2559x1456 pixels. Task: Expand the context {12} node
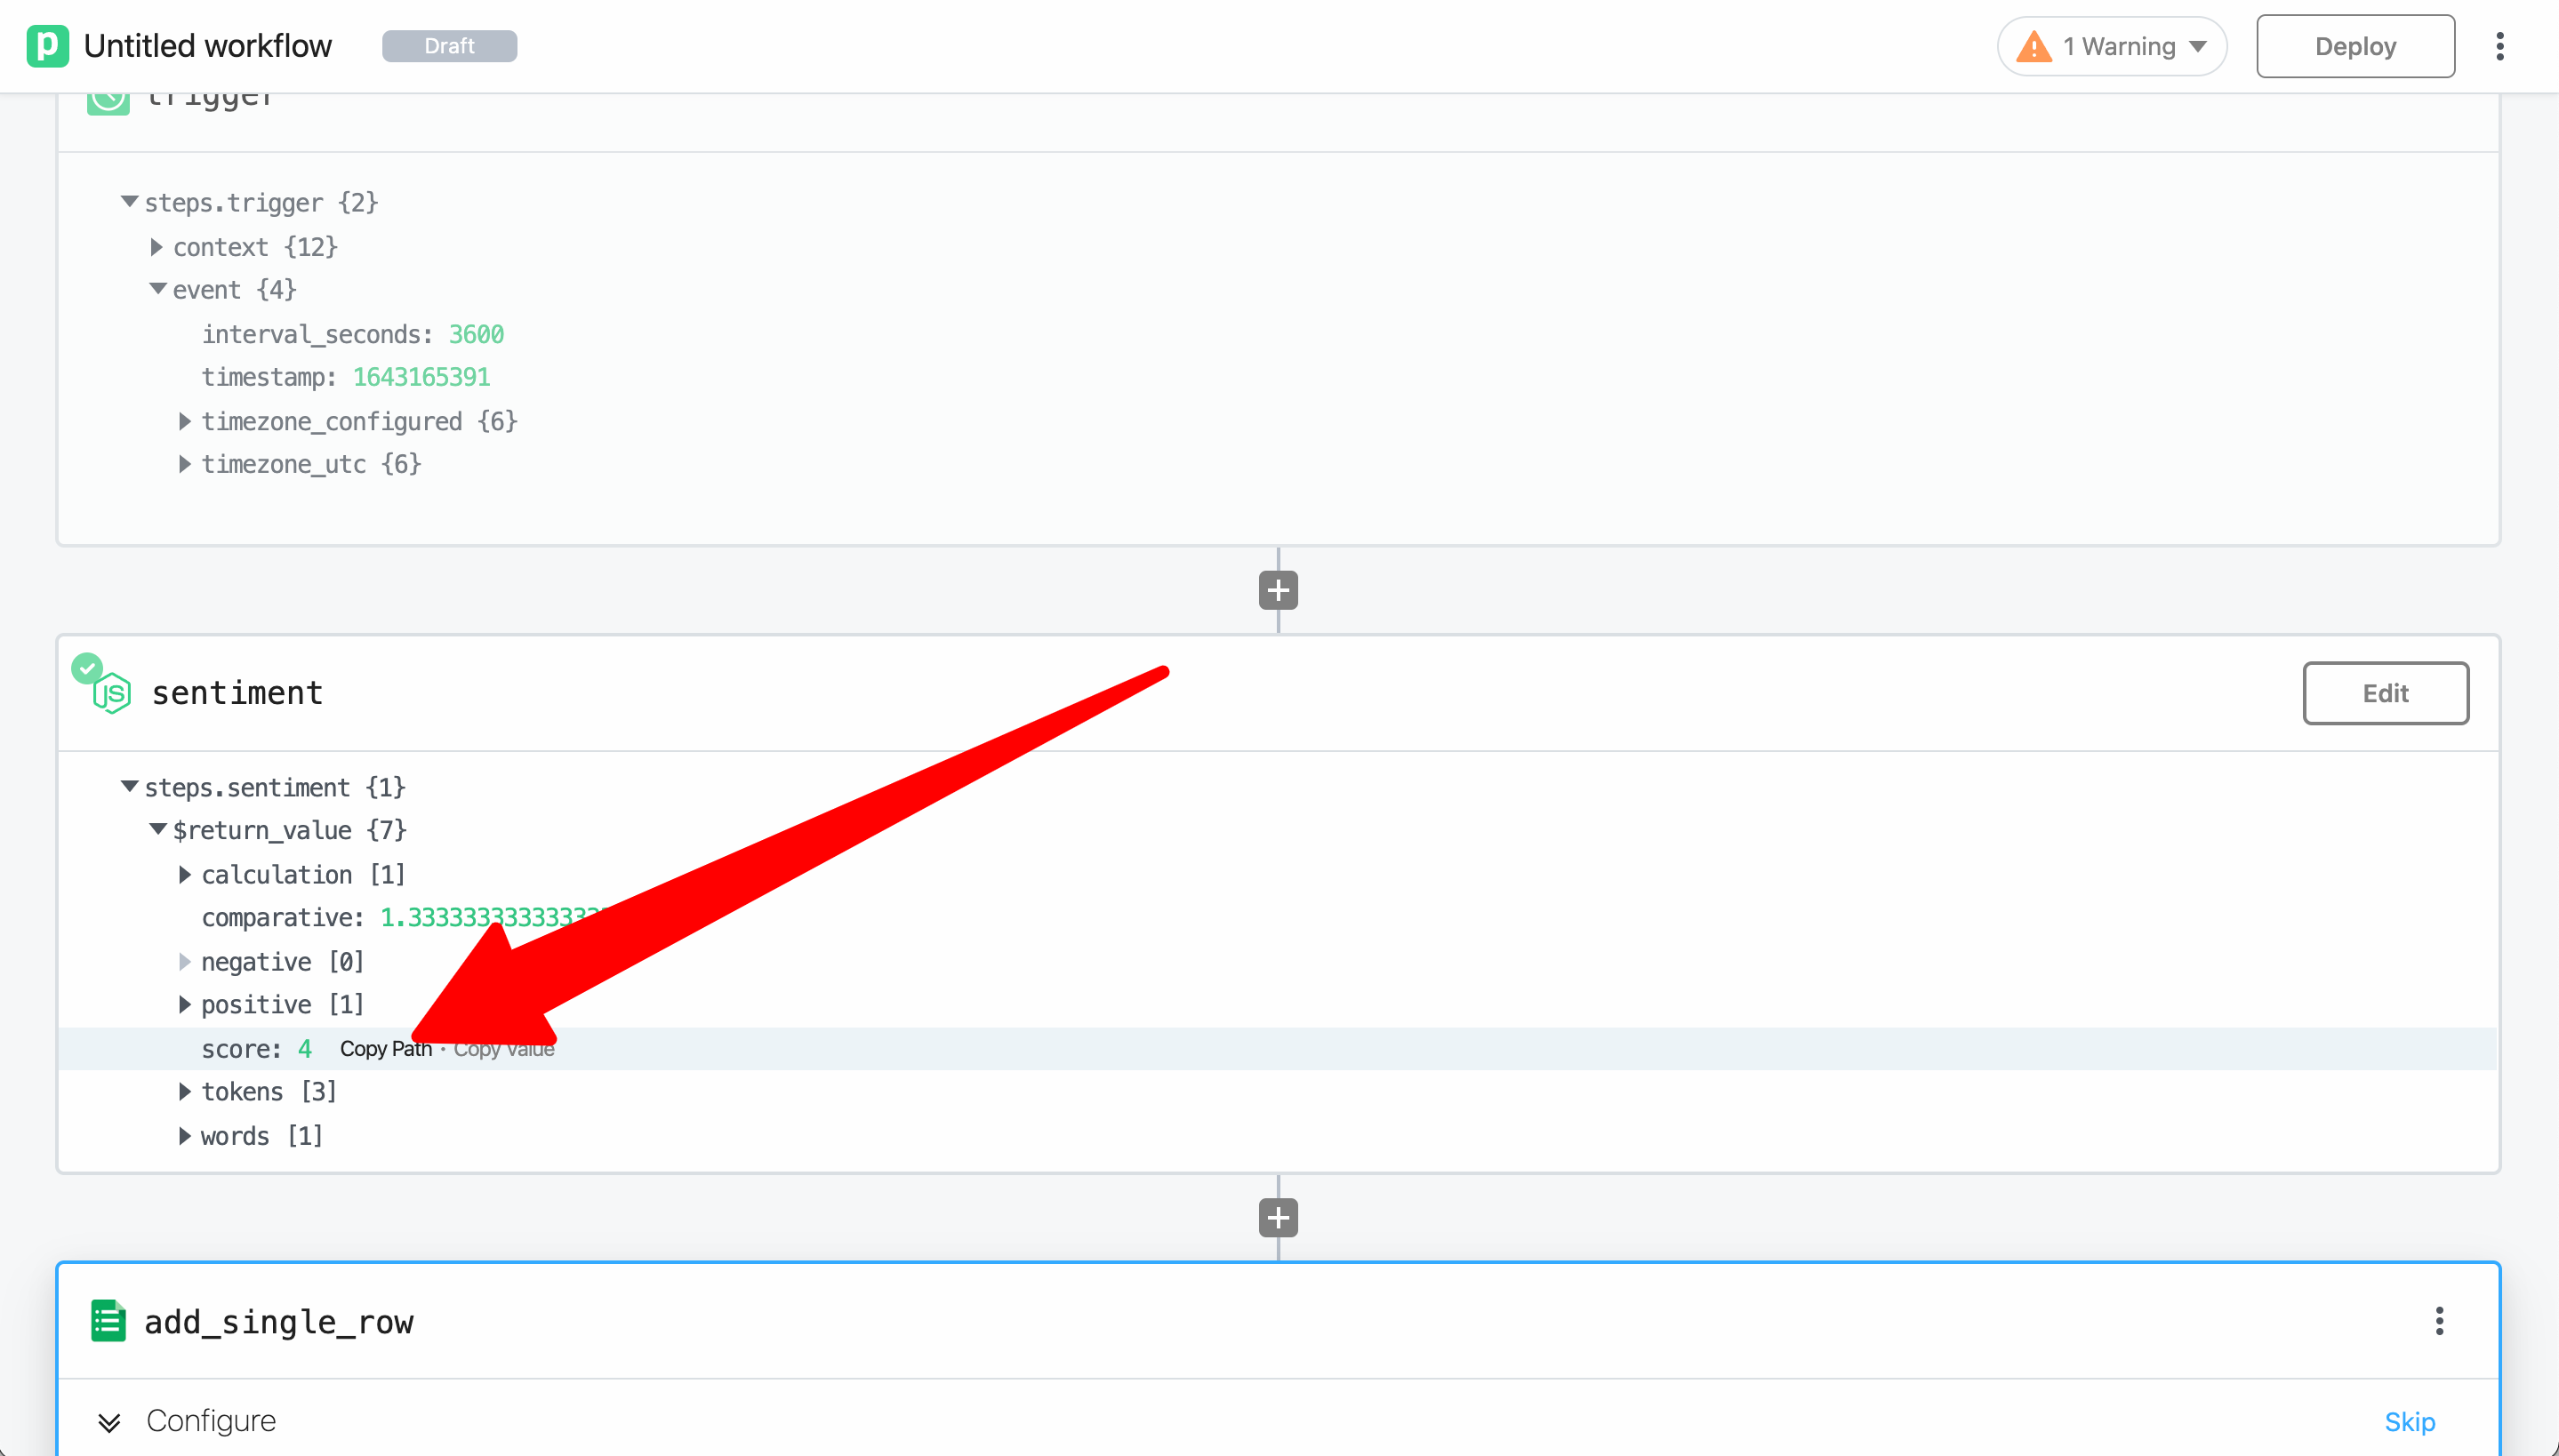156,246
